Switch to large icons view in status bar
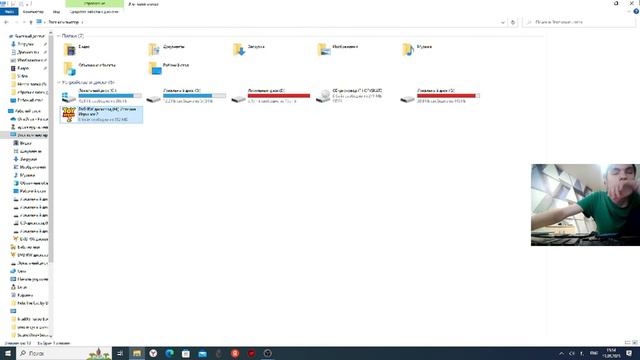The height and width of the screenshot is (360, 640). coord(635,343)
